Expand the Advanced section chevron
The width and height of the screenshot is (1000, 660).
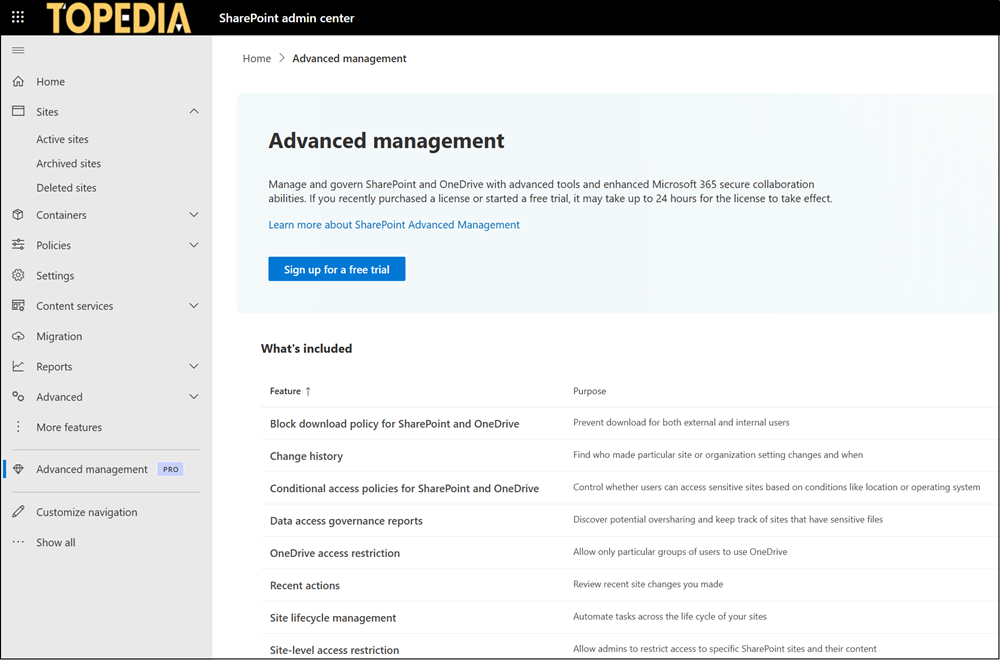point(193,396)
